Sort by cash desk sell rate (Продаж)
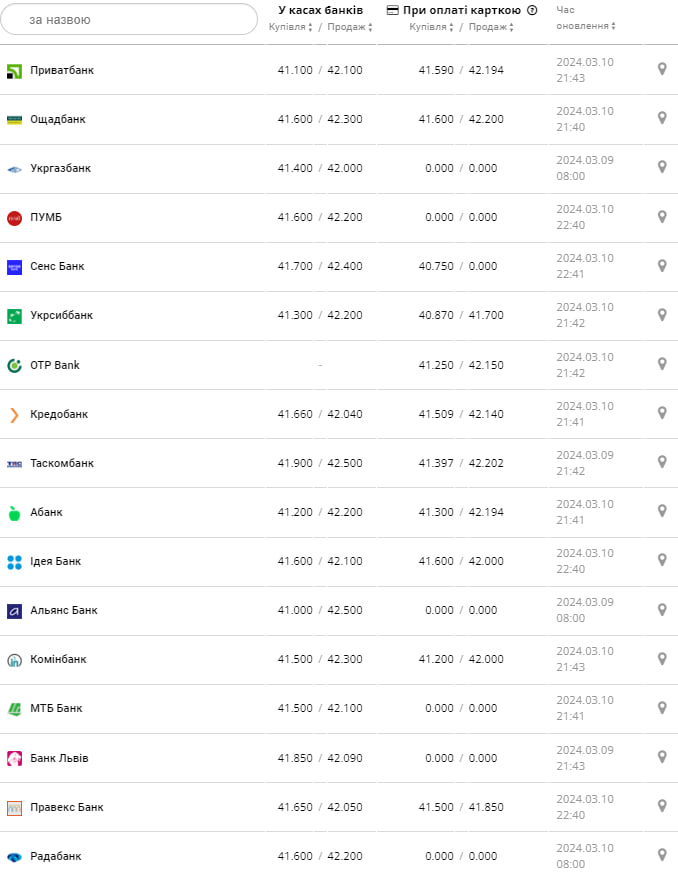Screen dimensions: 678x876 click(x=349, y=27)
